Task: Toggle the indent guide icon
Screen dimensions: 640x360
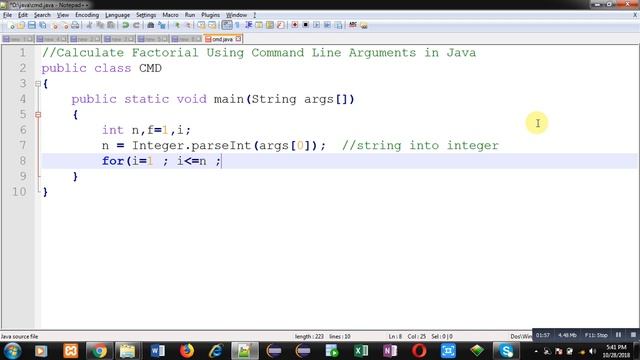Action: (249, 25)
